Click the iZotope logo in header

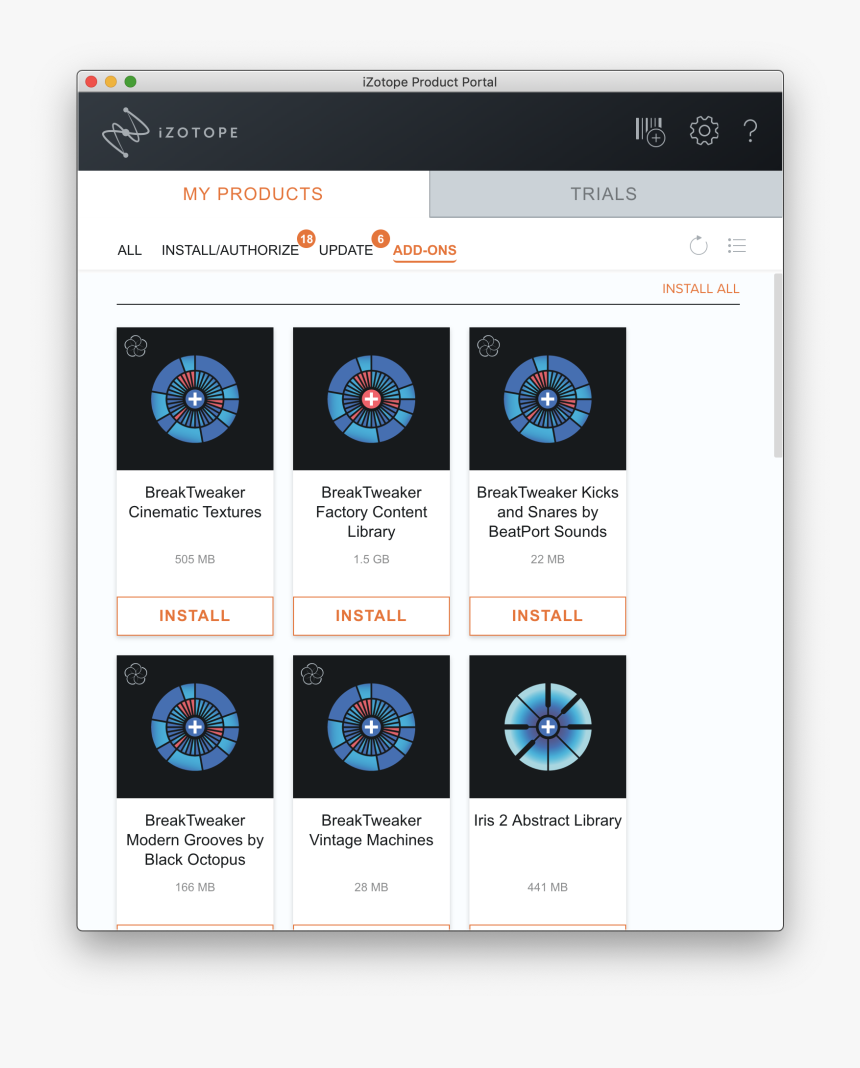tap(170, 132)
